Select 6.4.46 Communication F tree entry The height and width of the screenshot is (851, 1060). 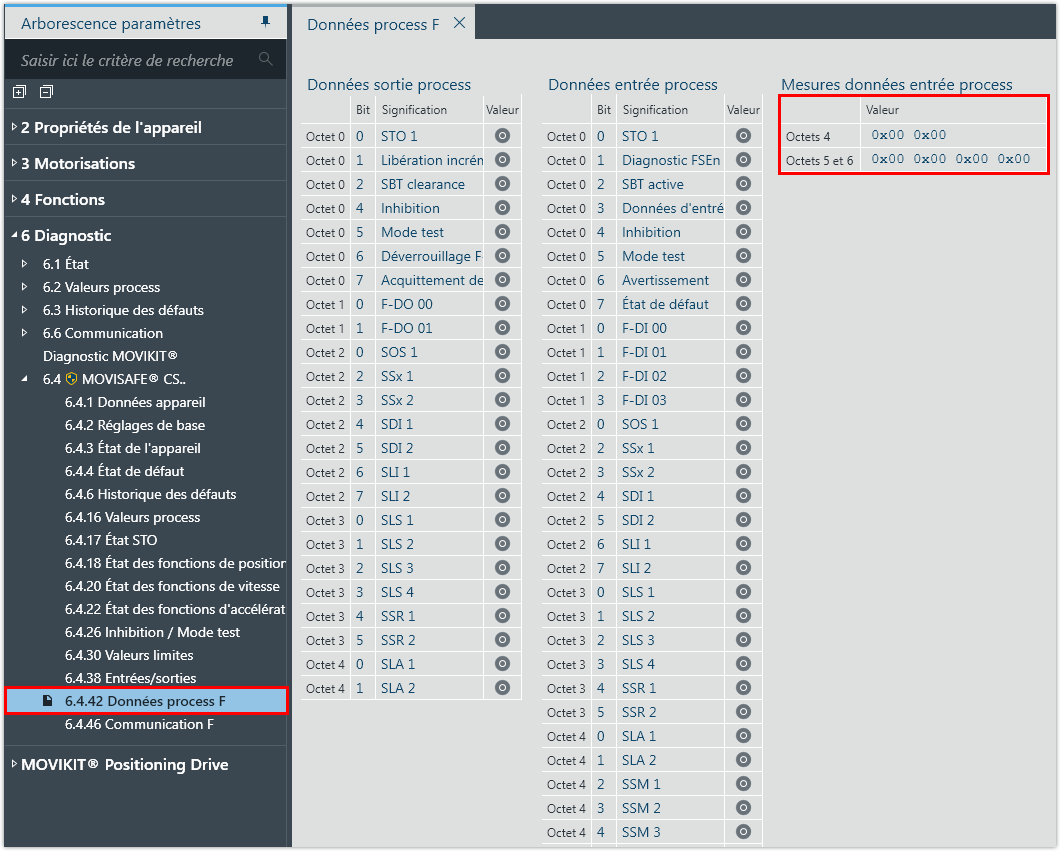(139, 724)
